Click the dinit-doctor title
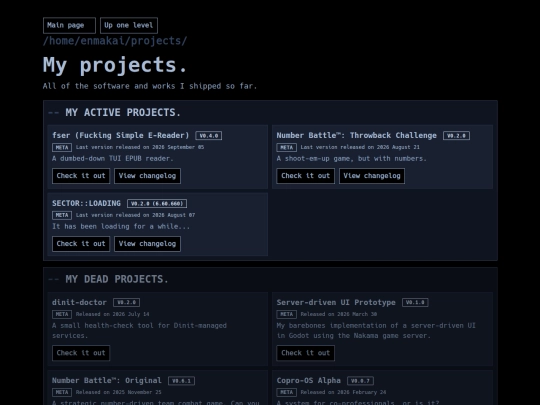Viewport: 540px width, 405px height. click(x=79, y=302)
